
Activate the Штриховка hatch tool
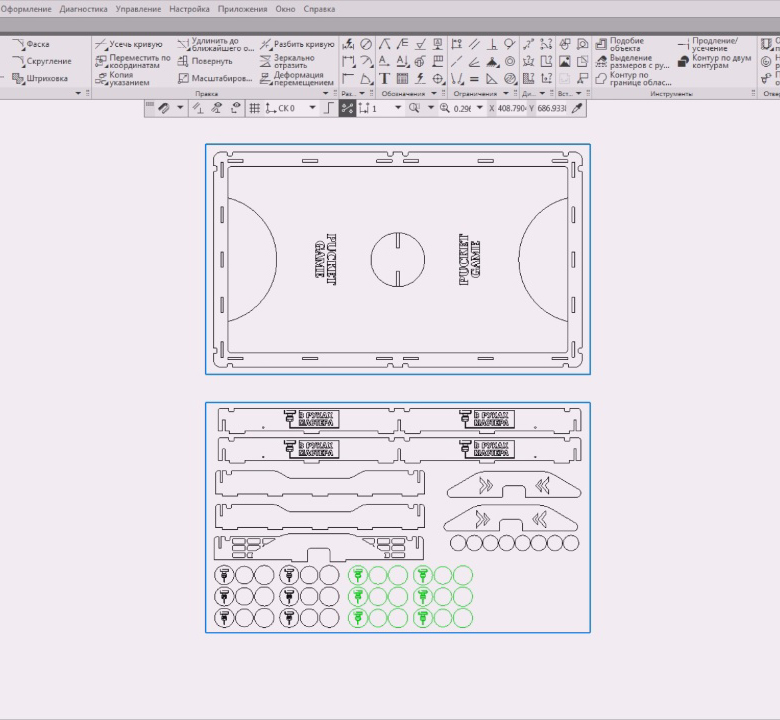click(x=40, y=78)
